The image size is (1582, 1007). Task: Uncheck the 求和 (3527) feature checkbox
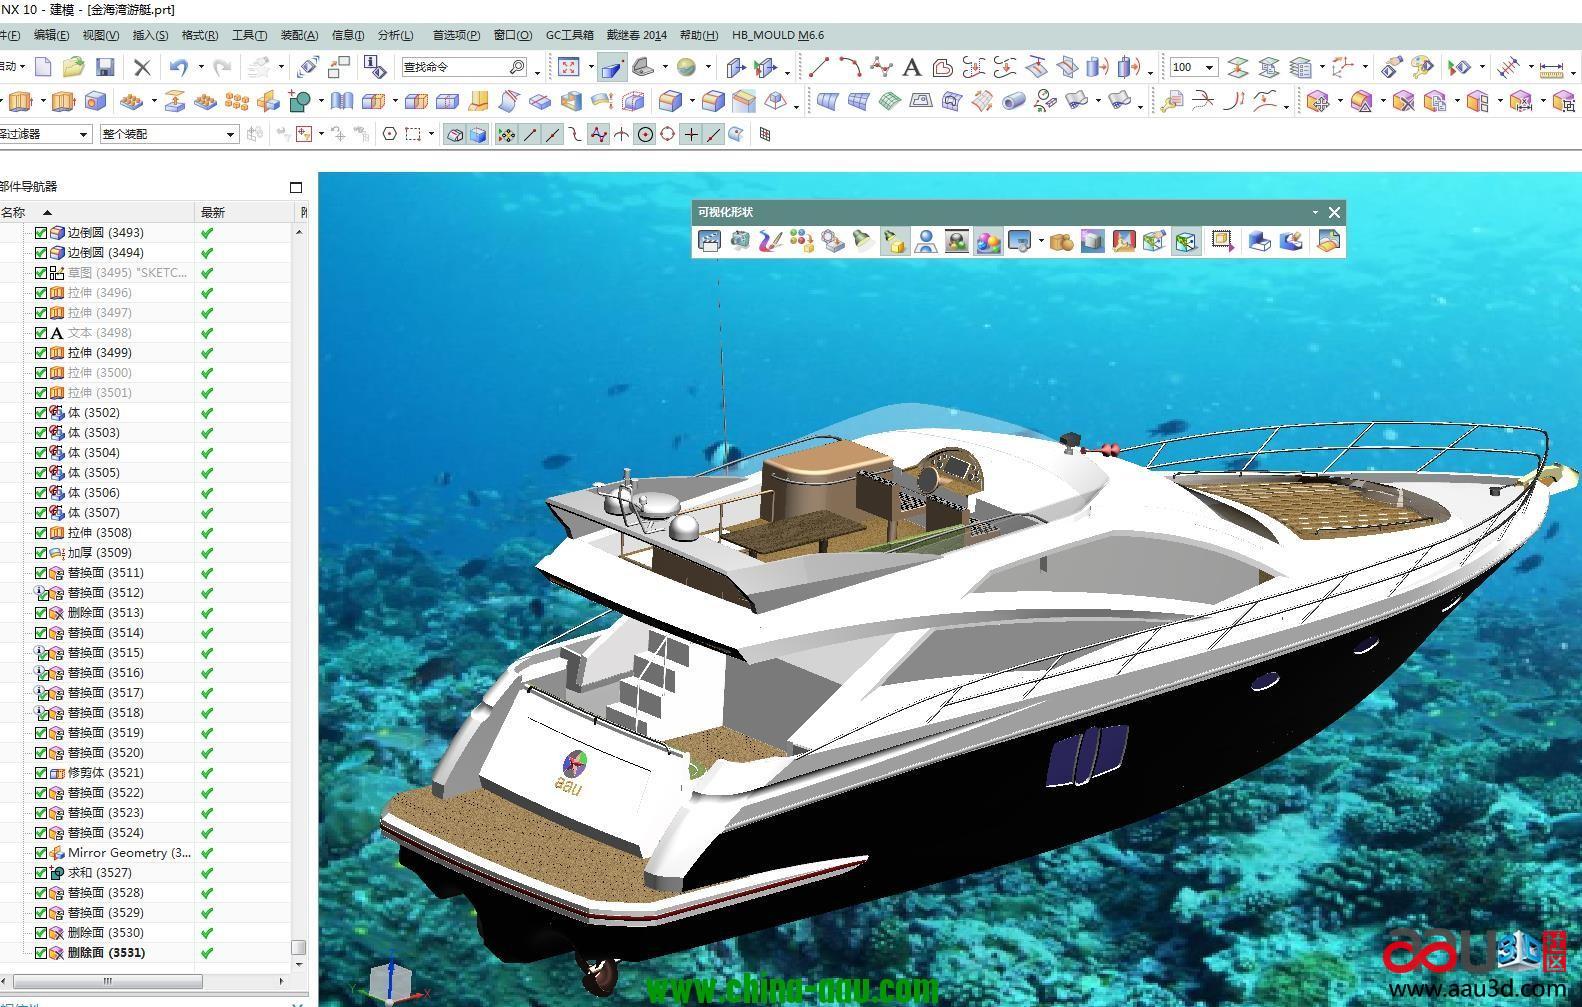pos(41,873)
